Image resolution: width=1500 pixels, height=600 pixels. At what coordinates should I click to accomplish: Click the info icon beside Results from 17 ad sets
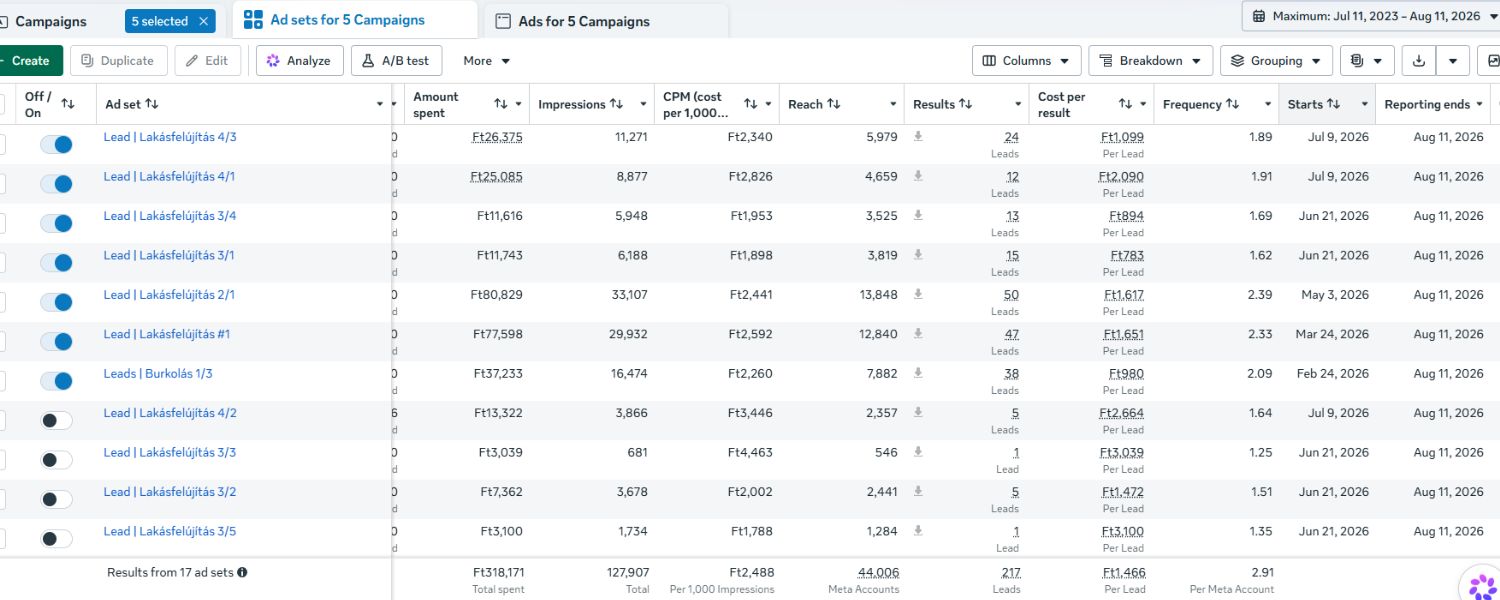point(242,573)
